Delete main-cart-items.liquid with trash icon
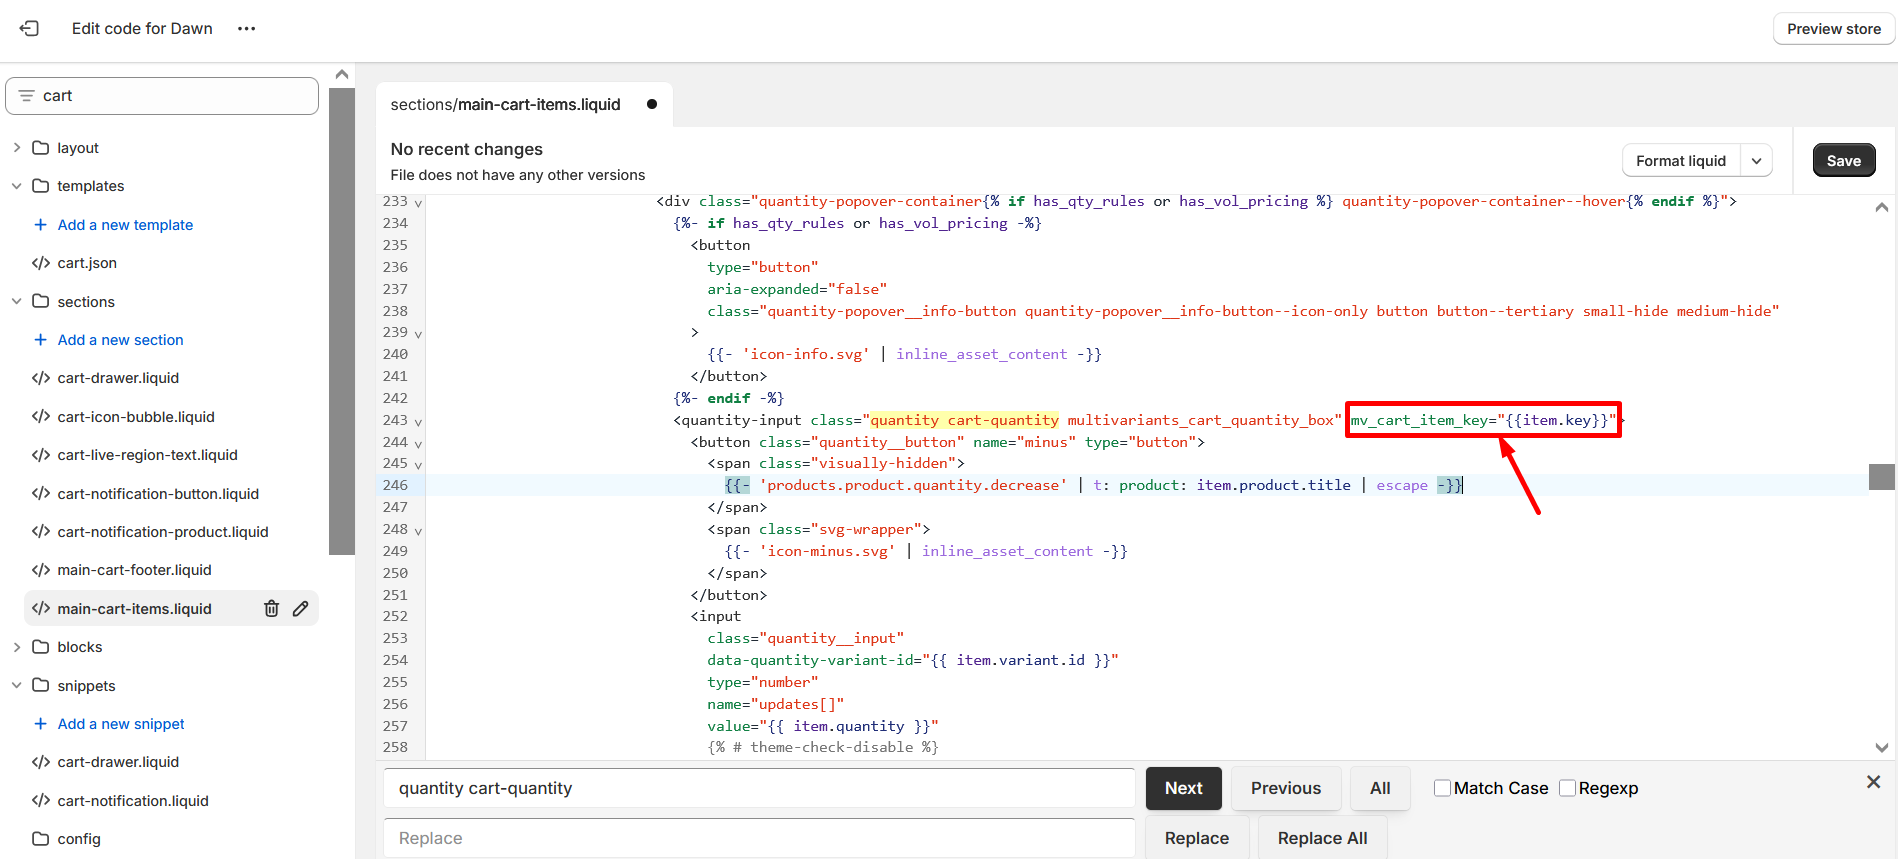 point(271,608)
